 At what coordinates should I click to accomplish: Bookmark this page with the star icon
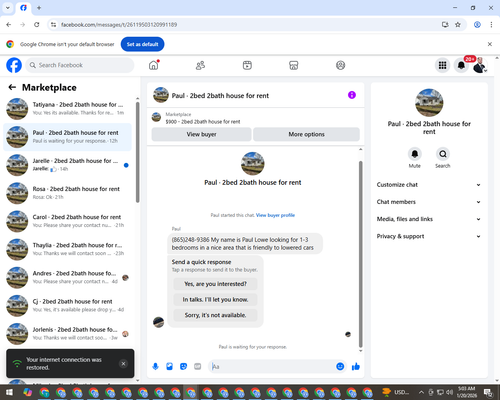click(458, 25)
